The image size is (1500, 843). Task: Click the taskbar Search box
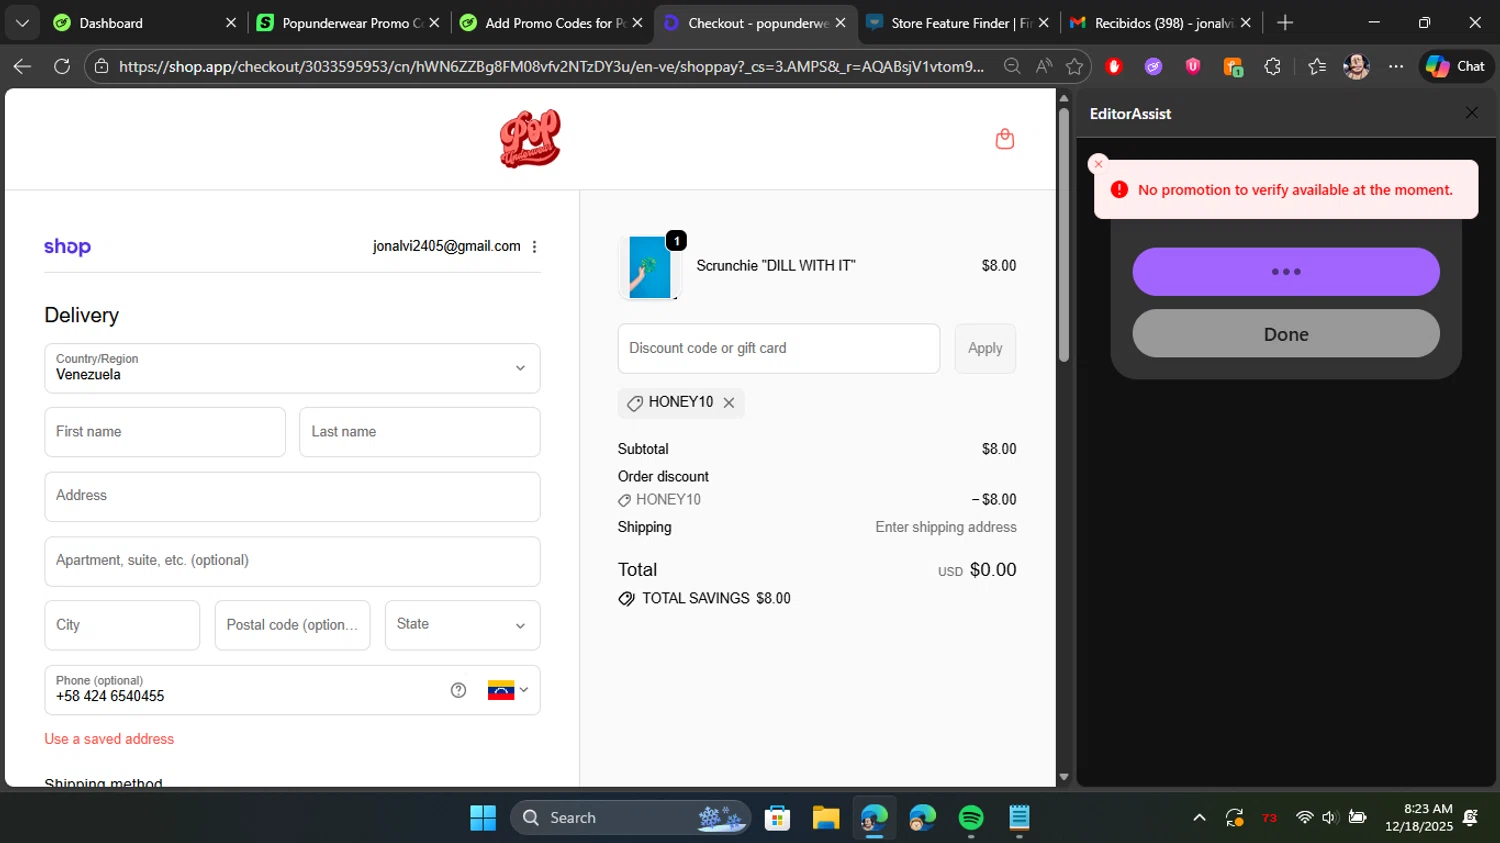coord(631,818)
